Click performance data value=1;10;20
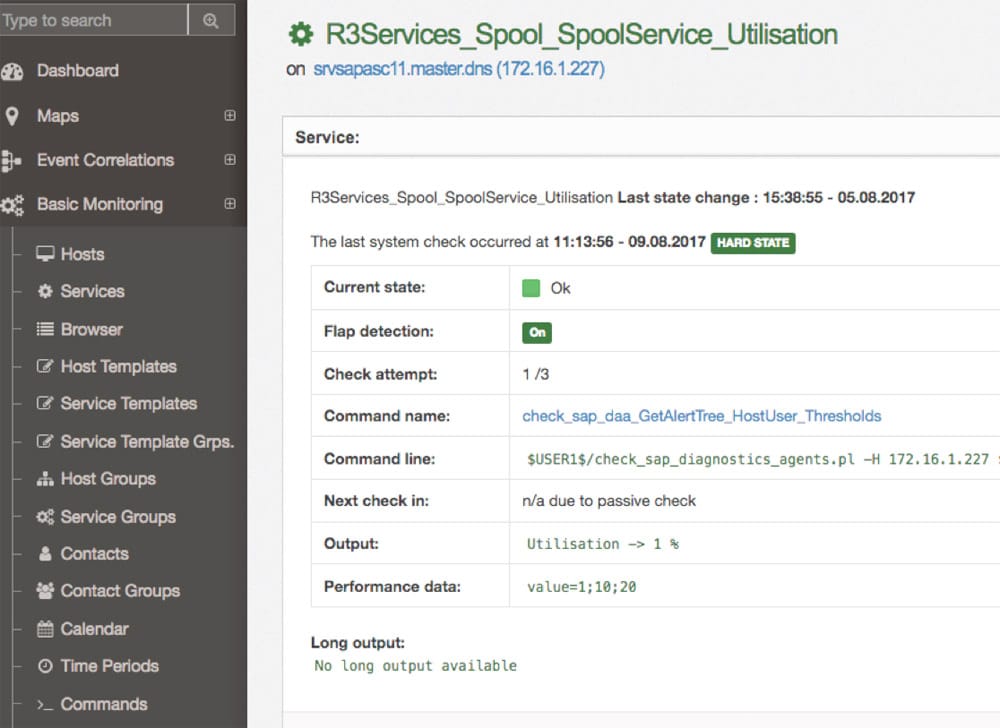 click(x=582, y=586)
